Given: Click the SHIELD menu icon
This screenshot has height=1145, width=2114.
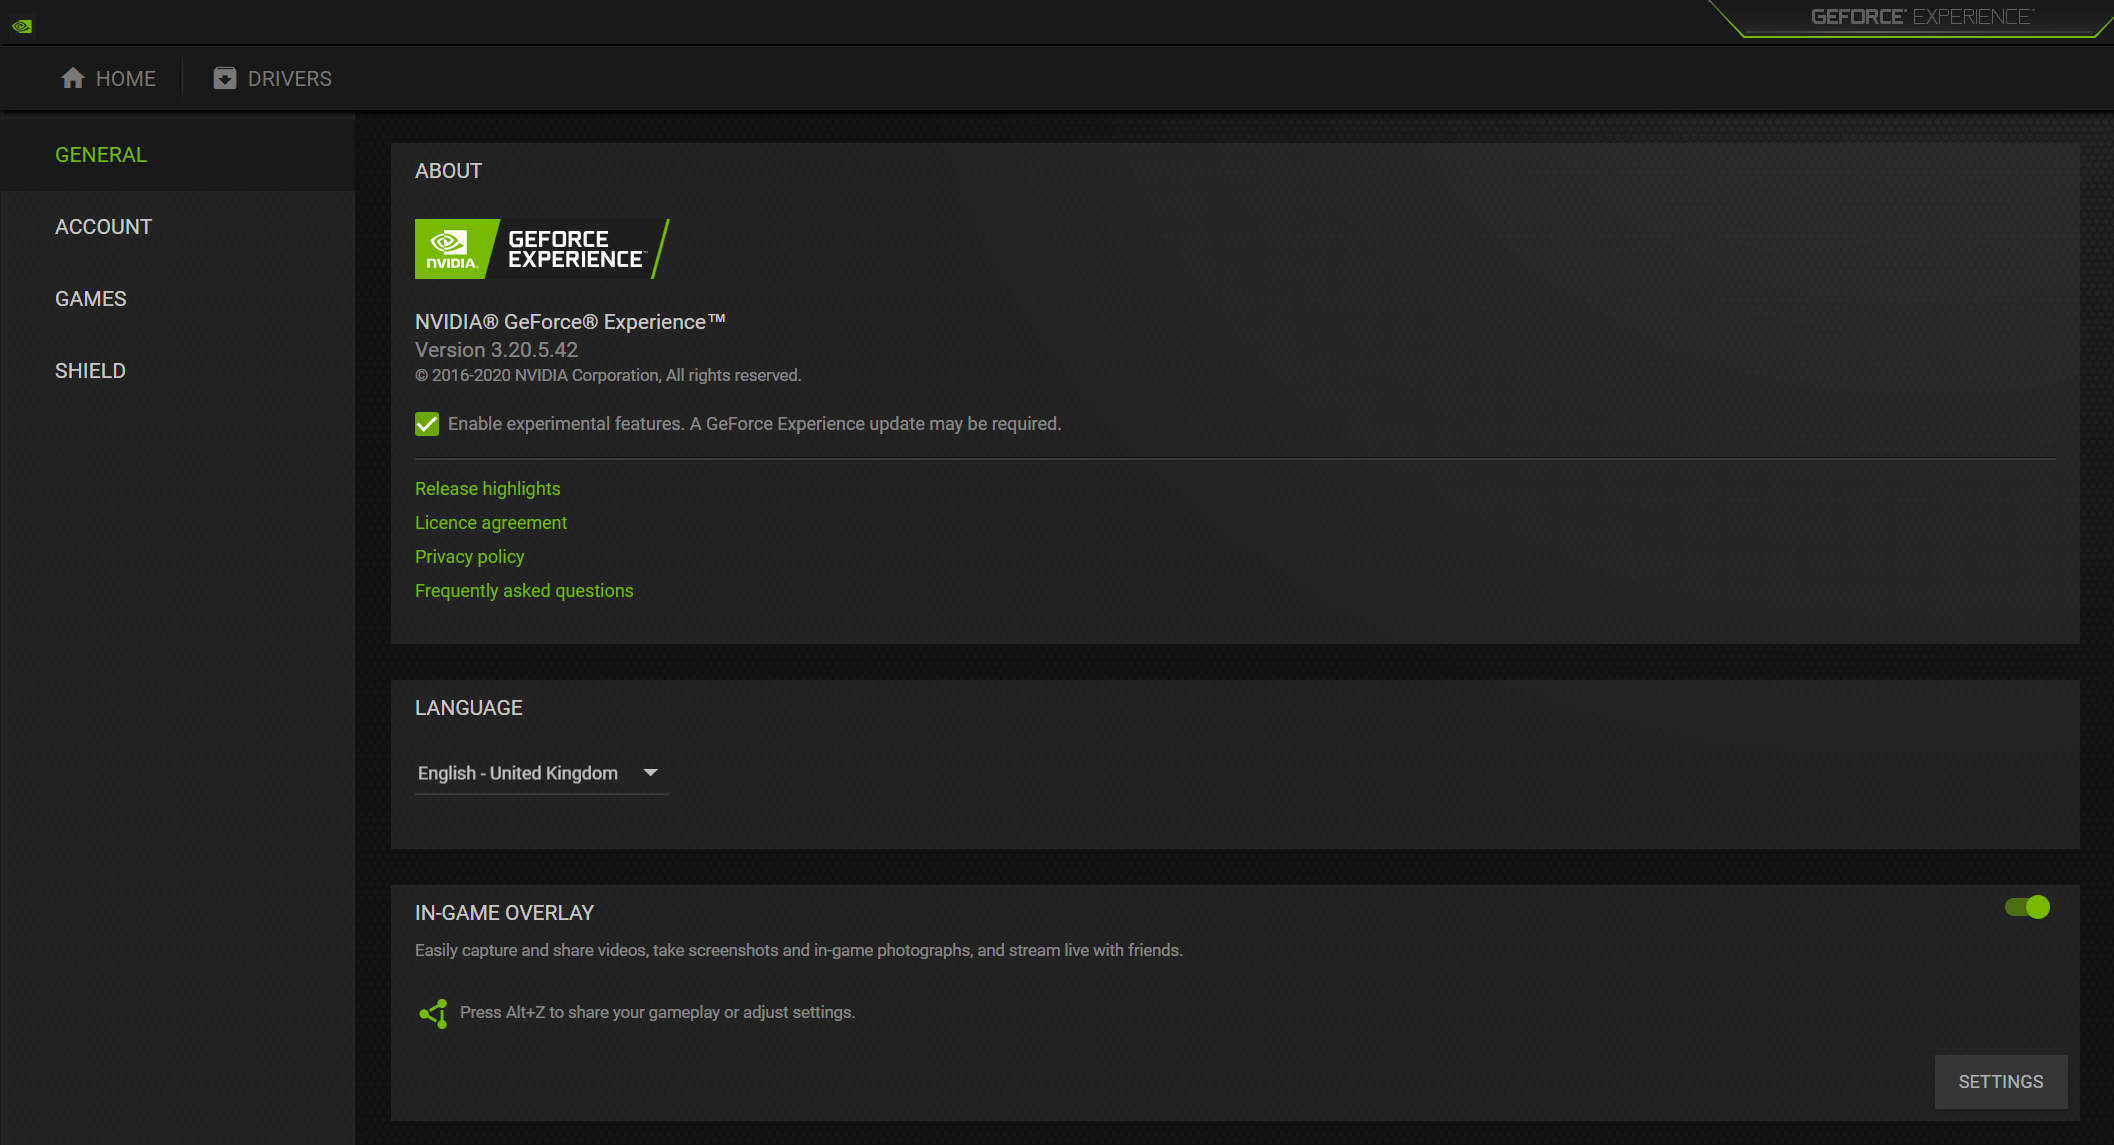Looking at the screenshot, I should 89,369.
